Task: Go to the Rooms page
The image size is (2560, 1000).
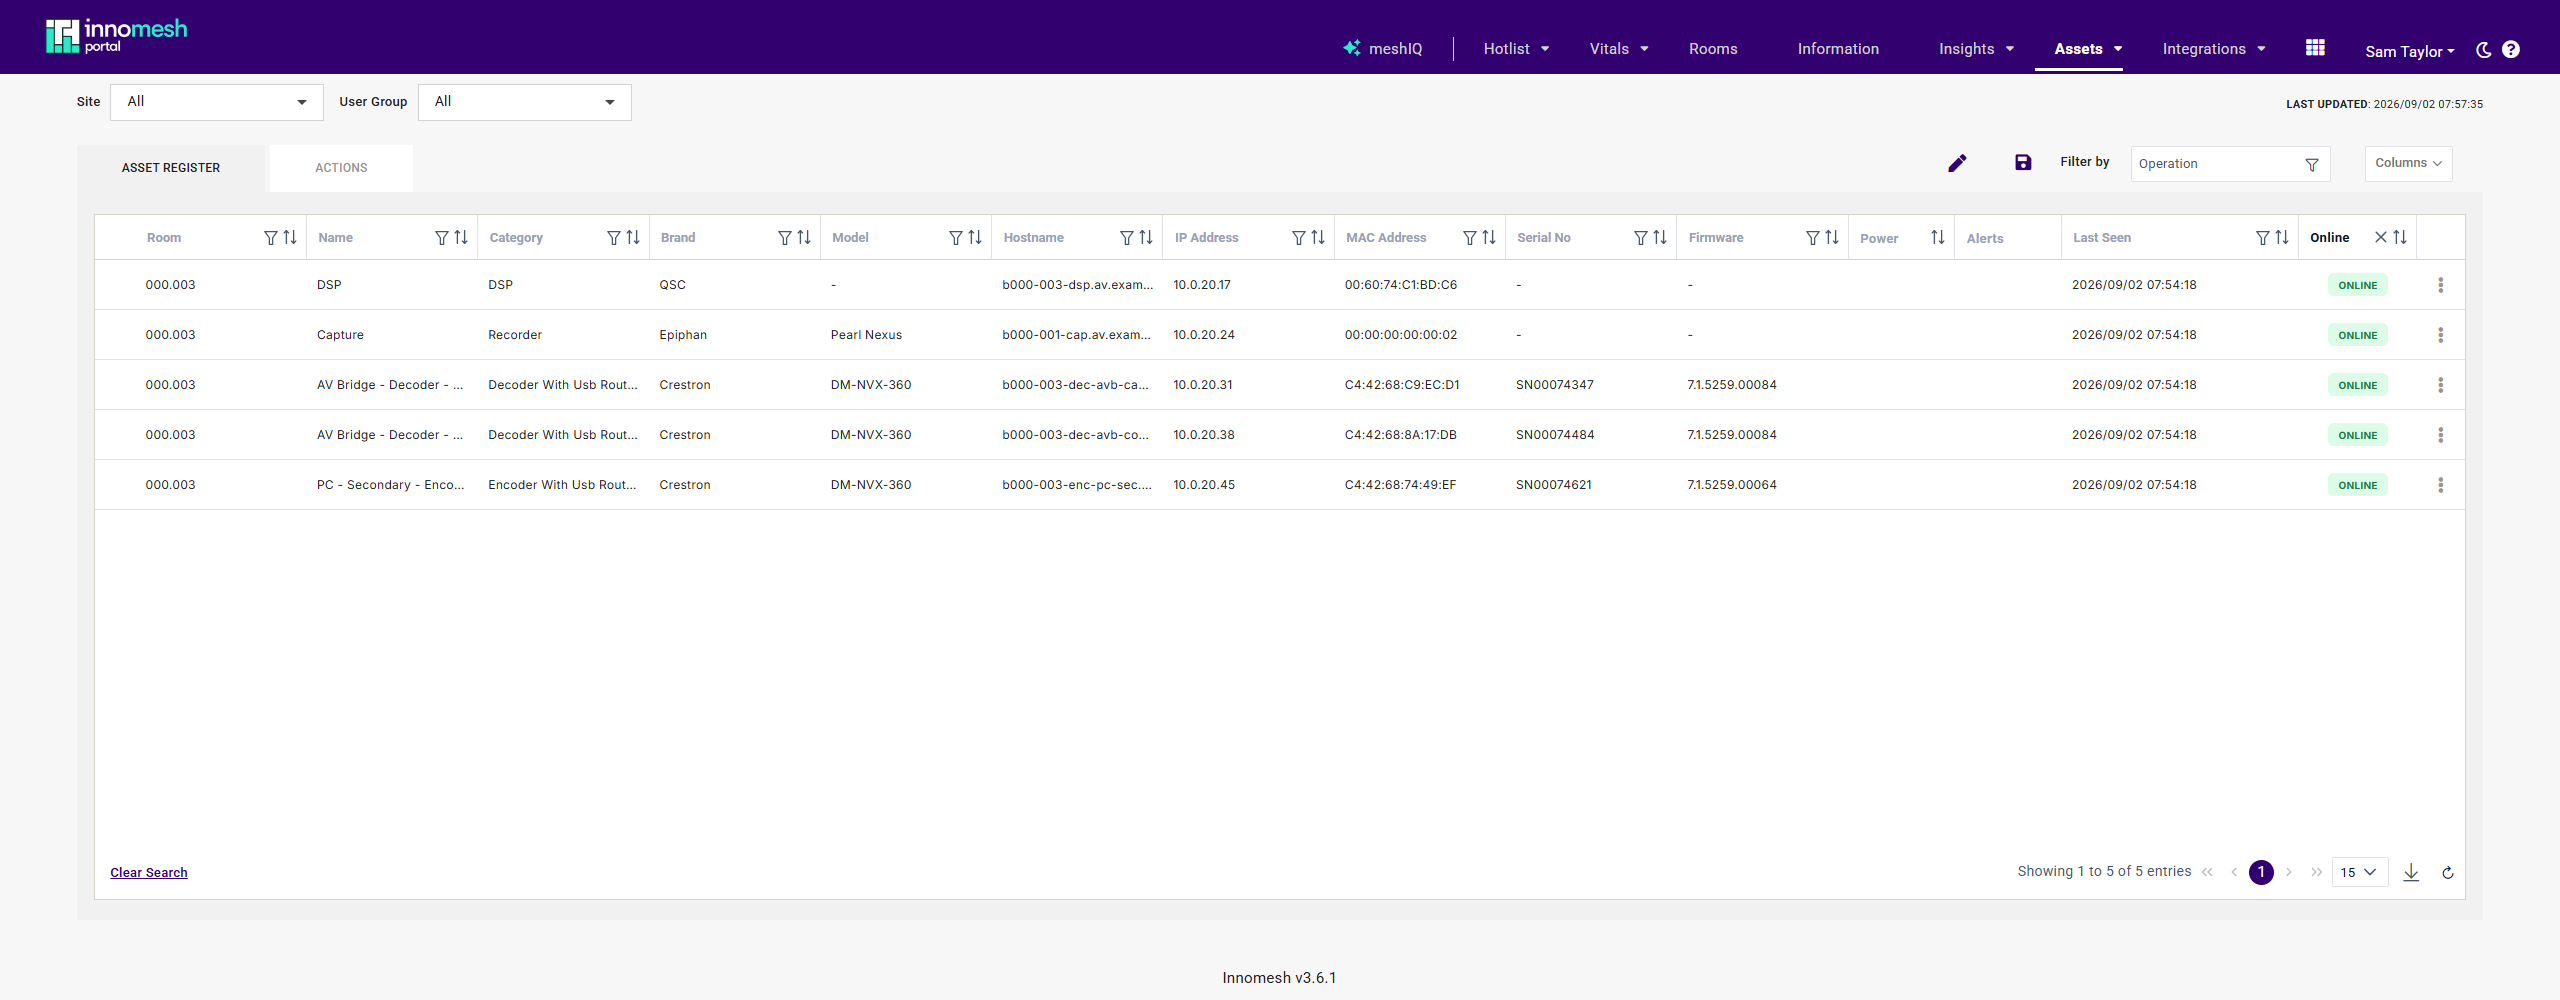Action: pyautogui.click(x=1713, y=49)
